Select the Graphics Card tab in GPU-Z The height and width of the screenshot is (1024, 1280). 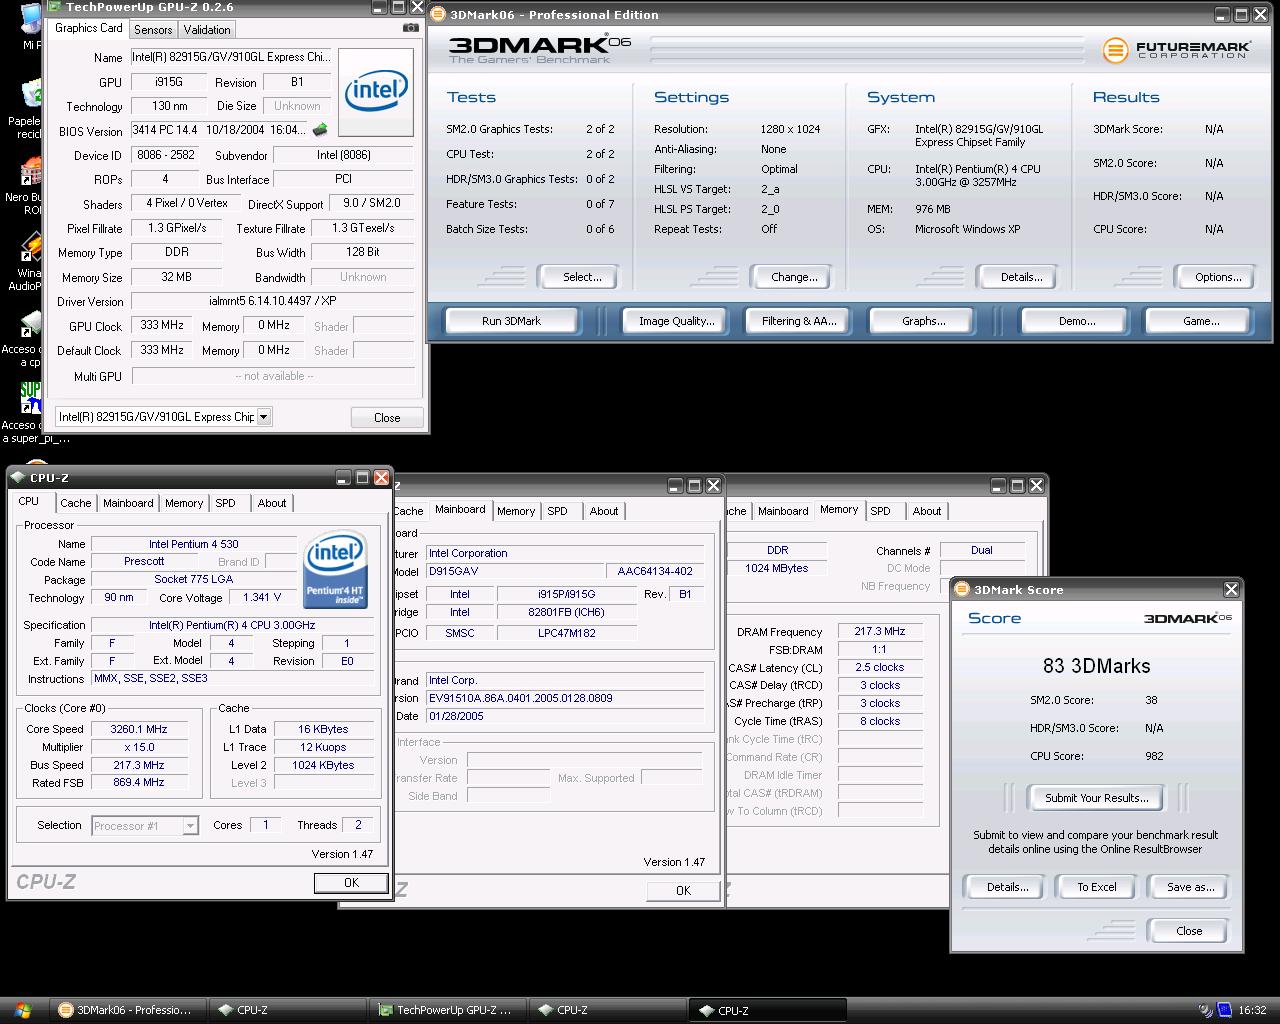point(88,28)
